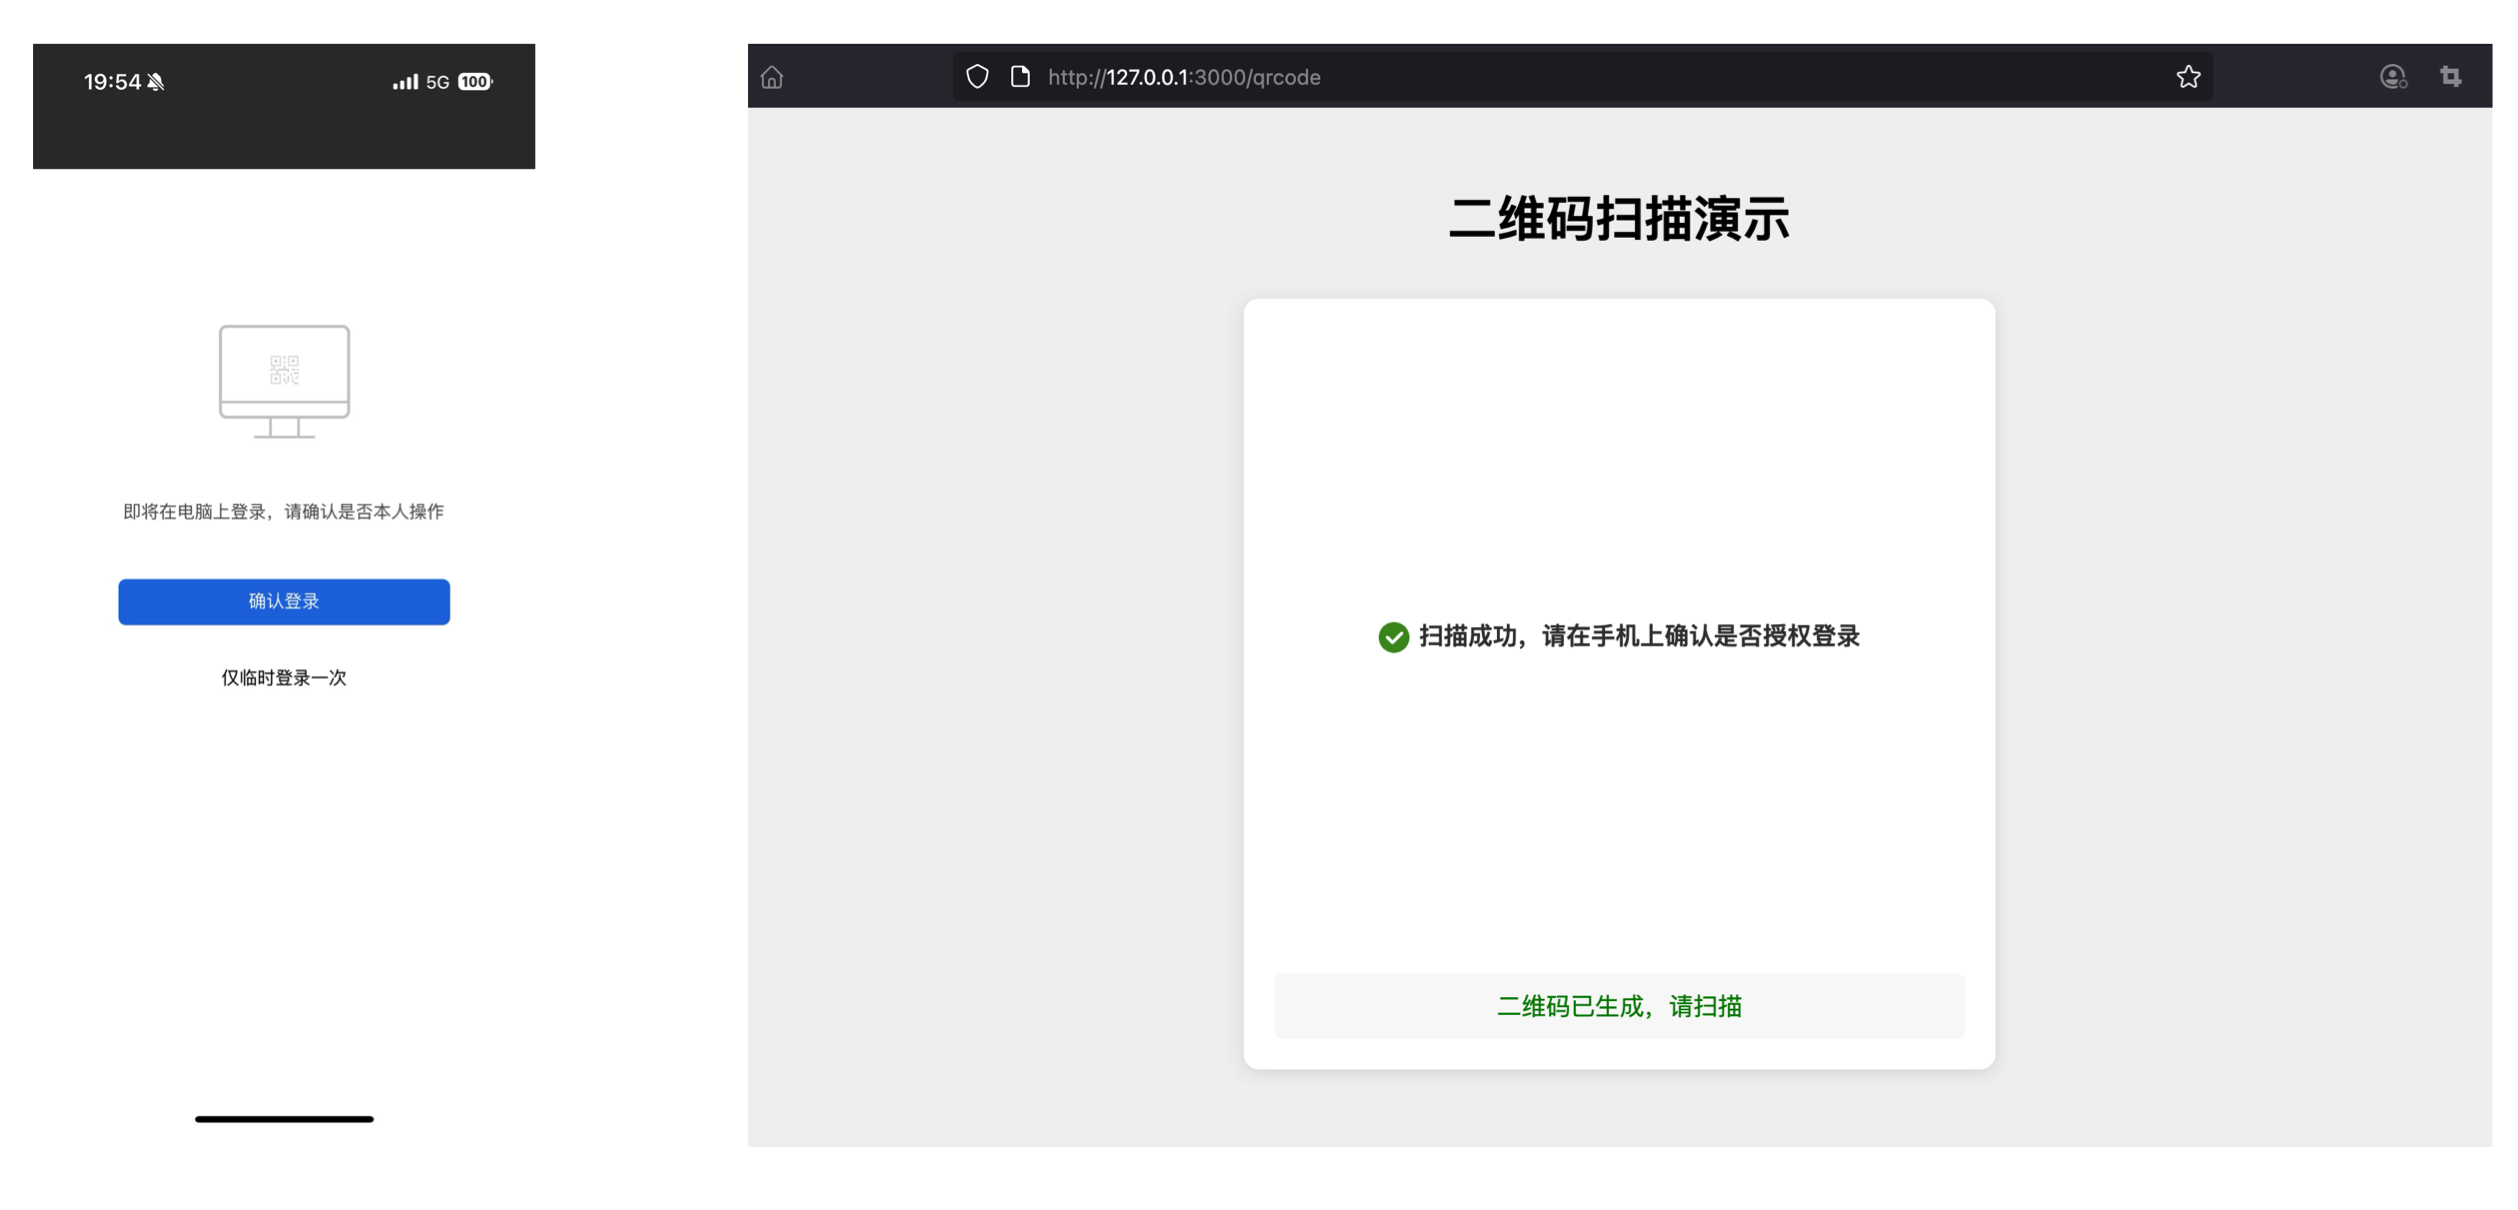Tap the 仅临时登录一次 link
The height and width of the screenshot is (1210, 2518).
[x=284, y=677]
